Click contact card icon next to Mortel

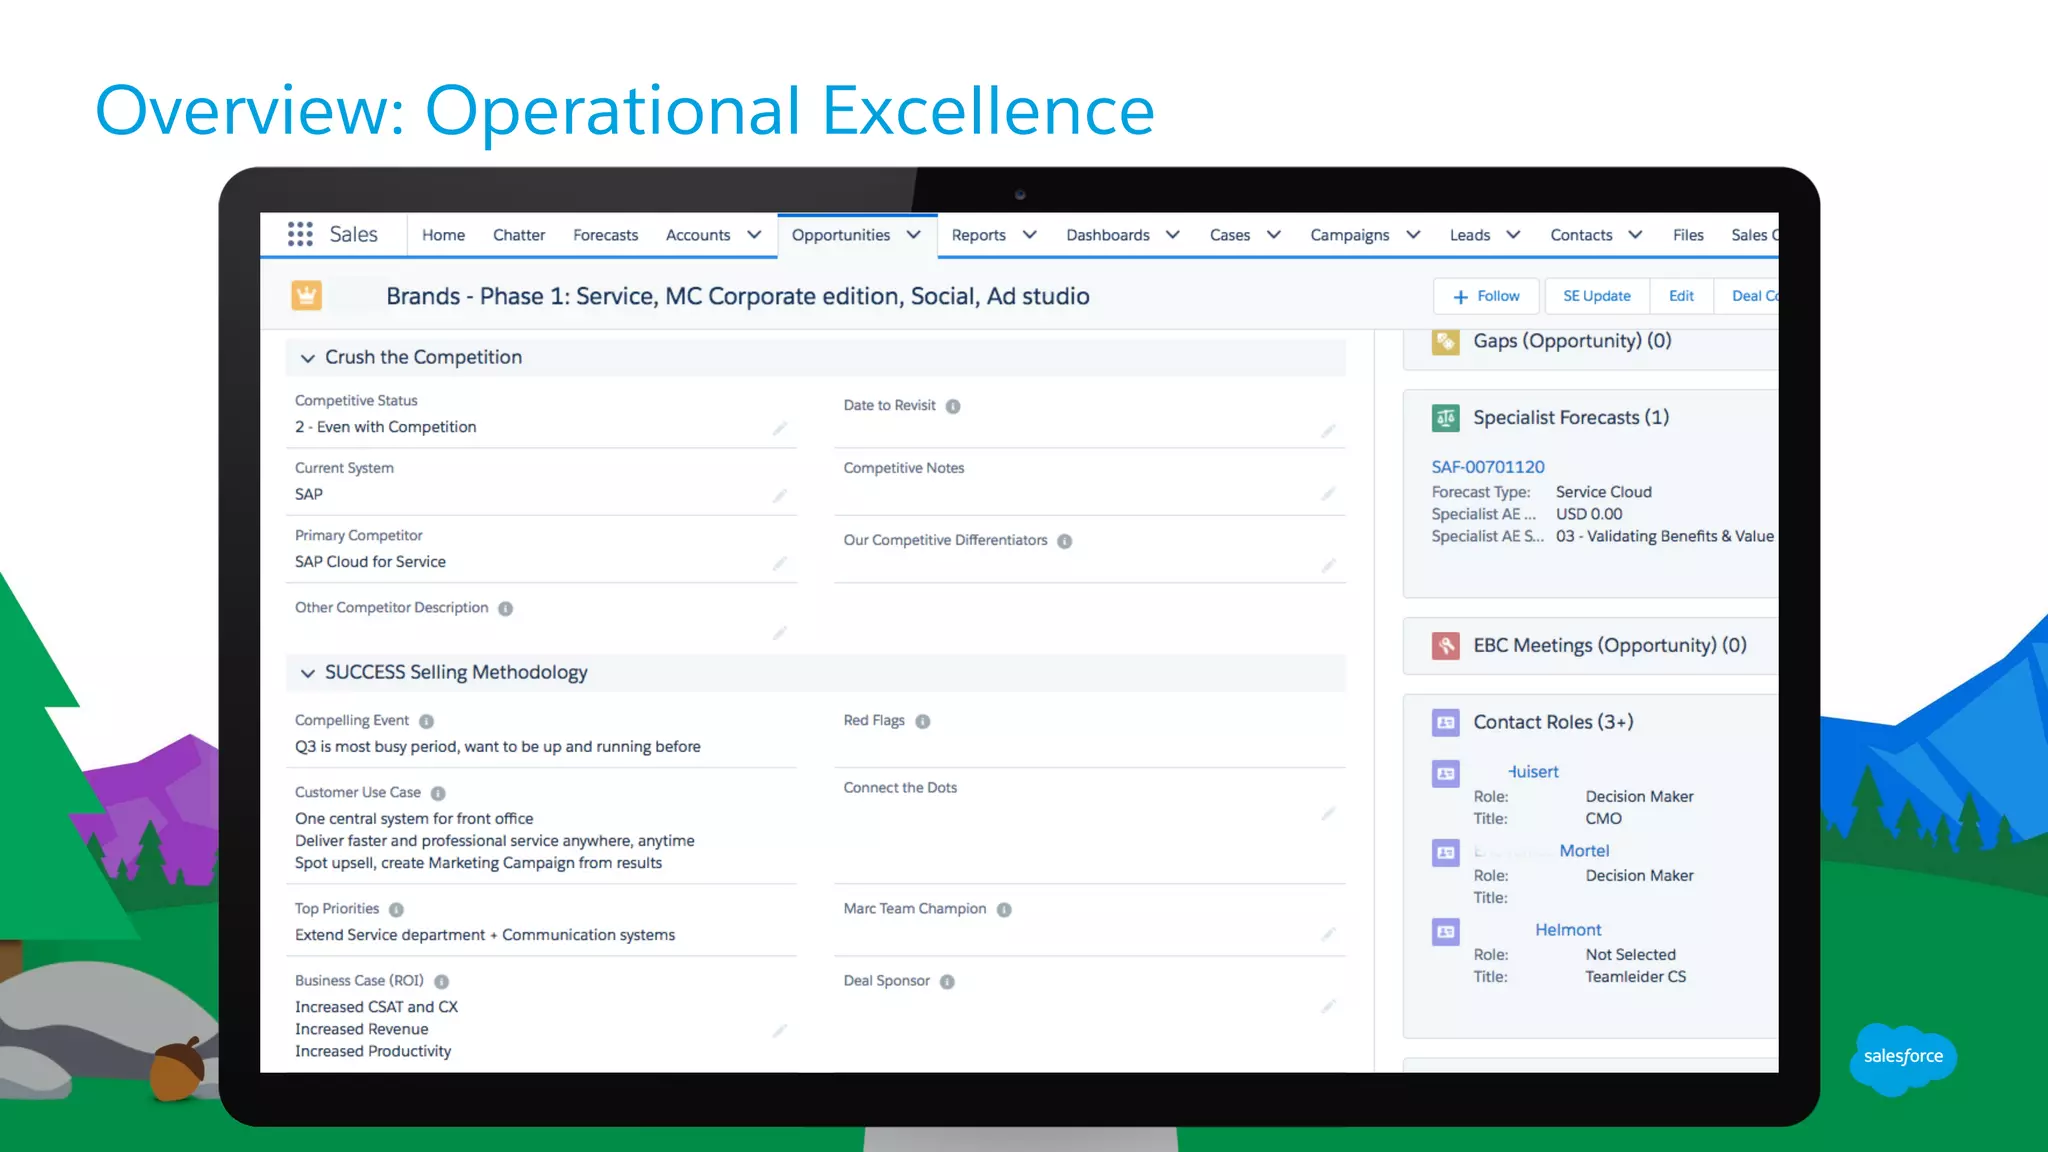pyautogui.click(x=1445, y=852)
